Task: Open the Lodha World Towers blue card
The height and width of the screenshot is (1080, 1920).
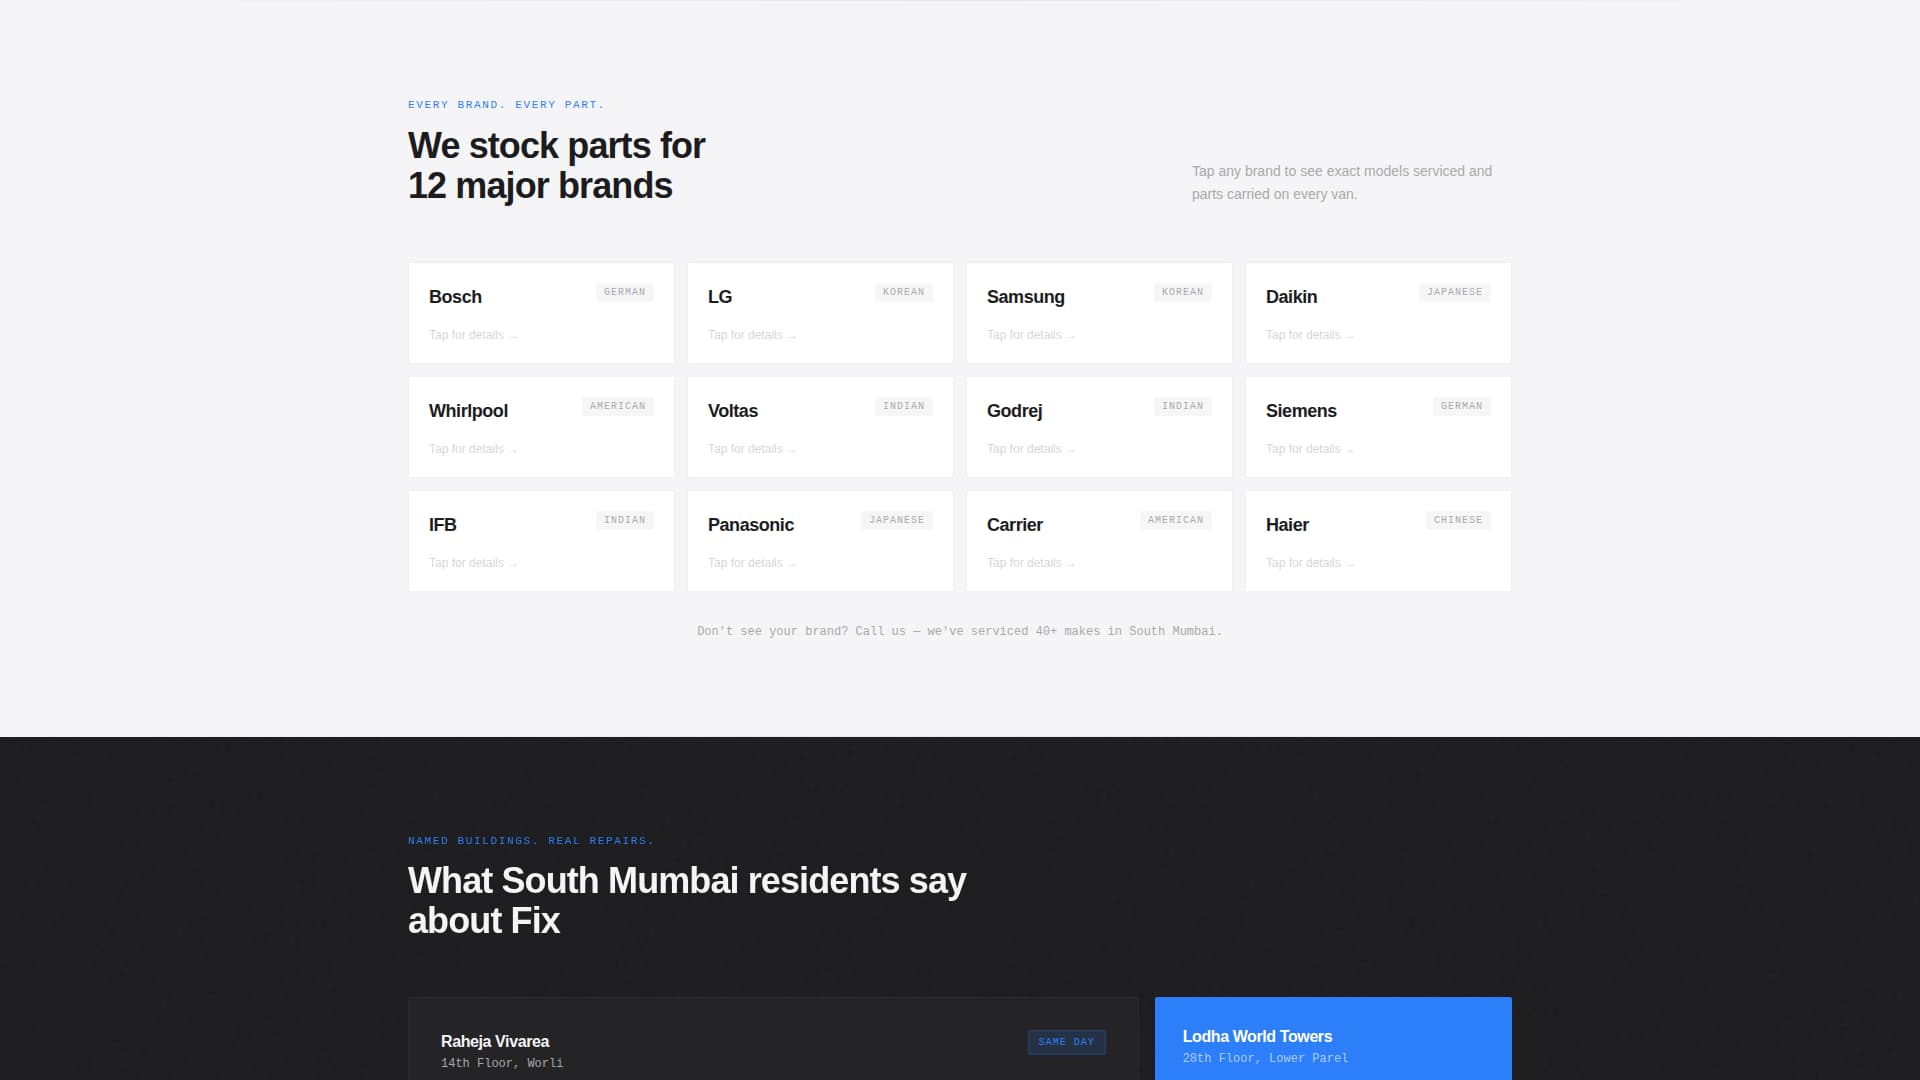Action: (x=1333, y=1038)
